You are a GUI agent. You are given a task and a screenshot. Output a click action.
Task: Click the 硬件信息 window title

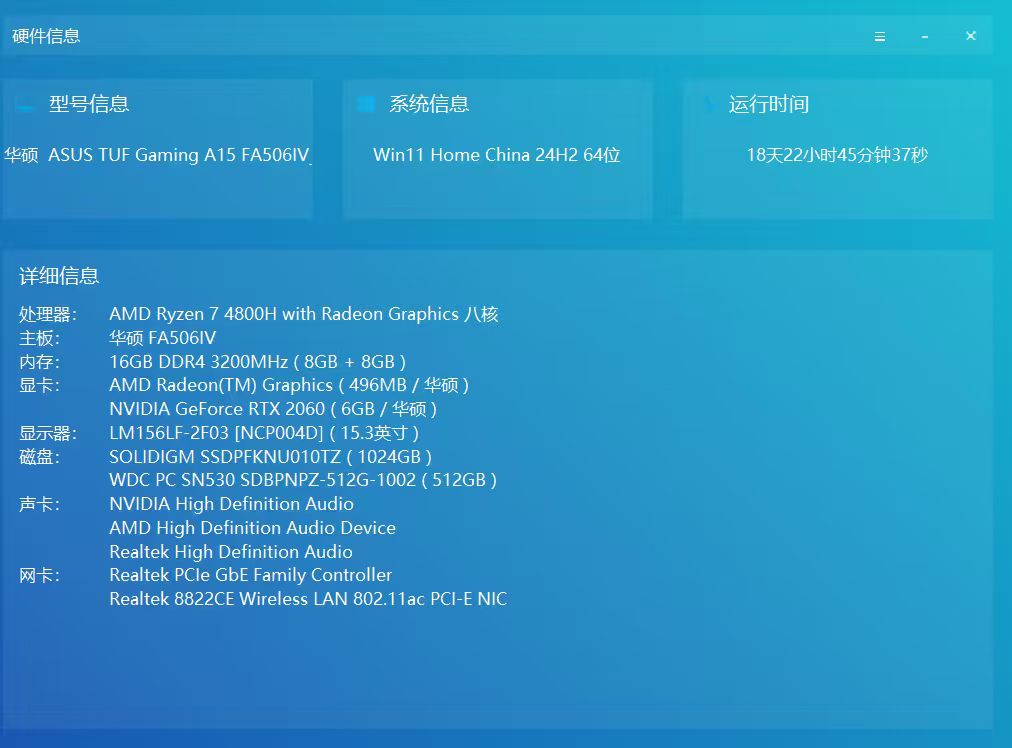click(46, 36)
